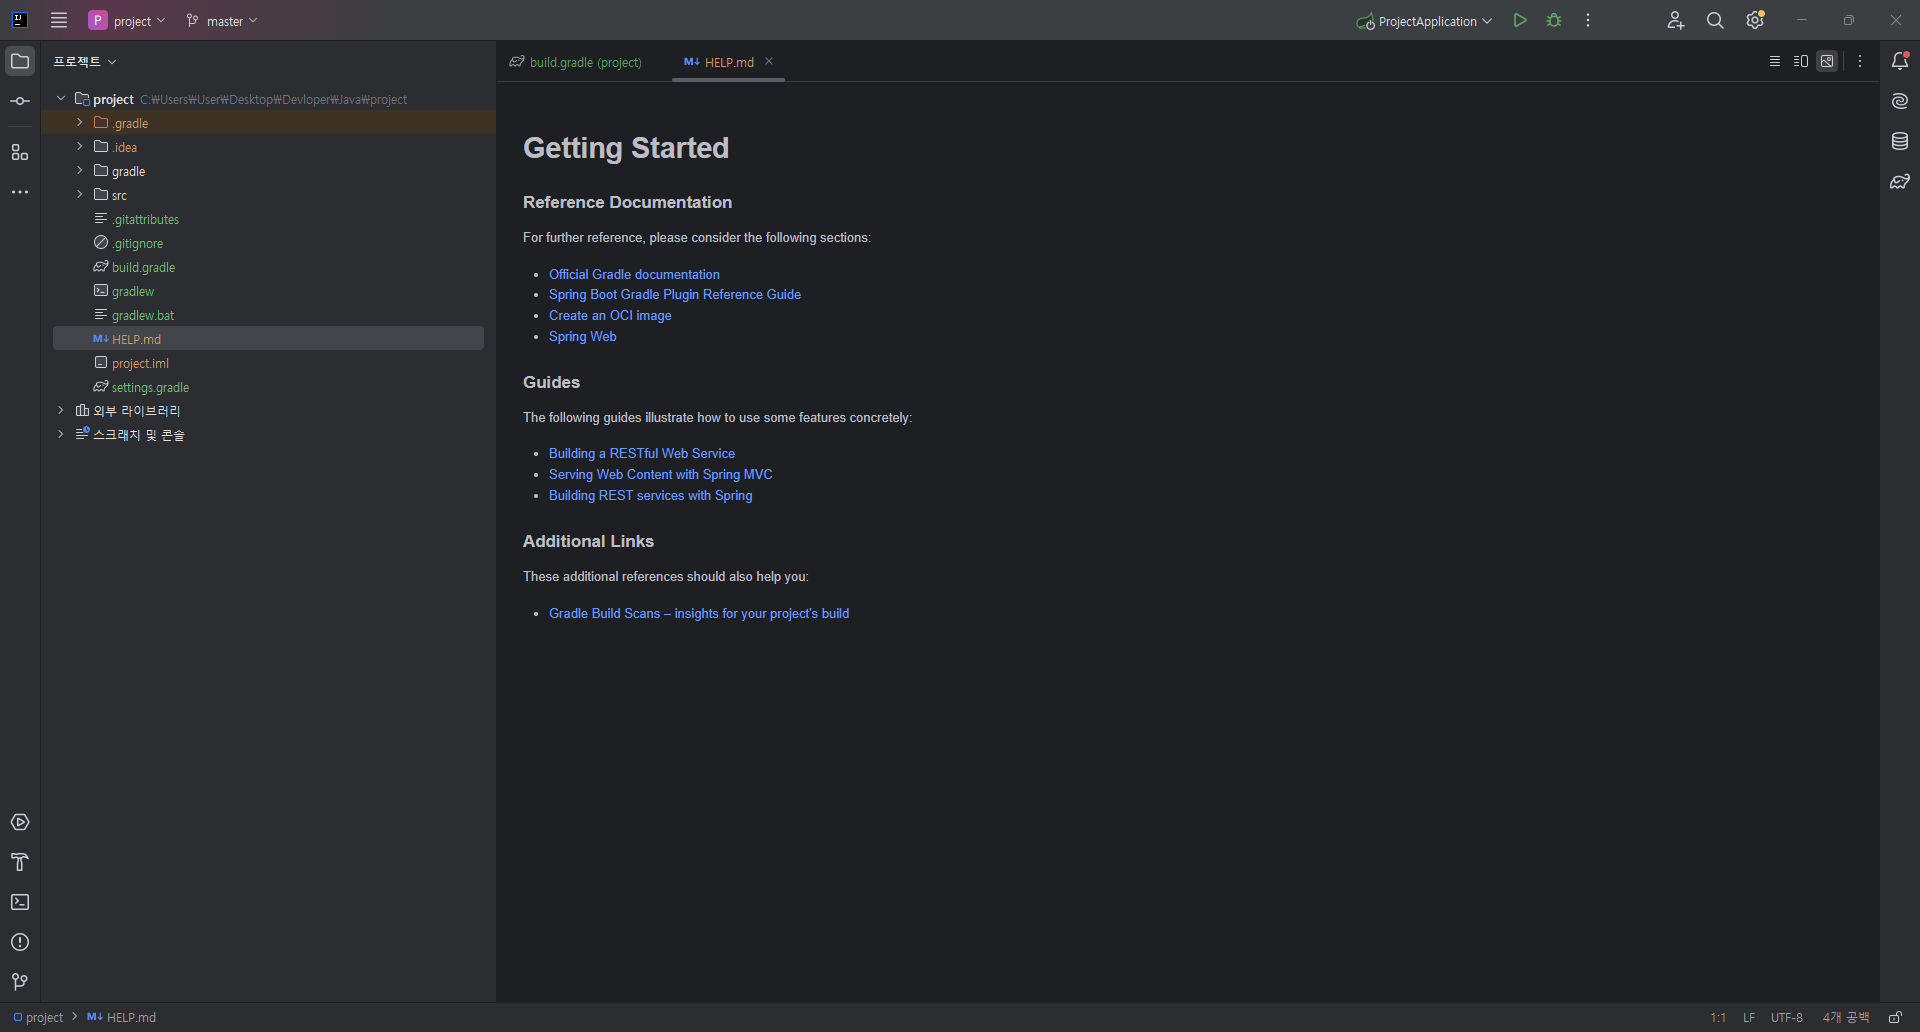This screenshot has height=1032, width=1920.
Task: Open Create an OCI image link
Action: [610, 315]
